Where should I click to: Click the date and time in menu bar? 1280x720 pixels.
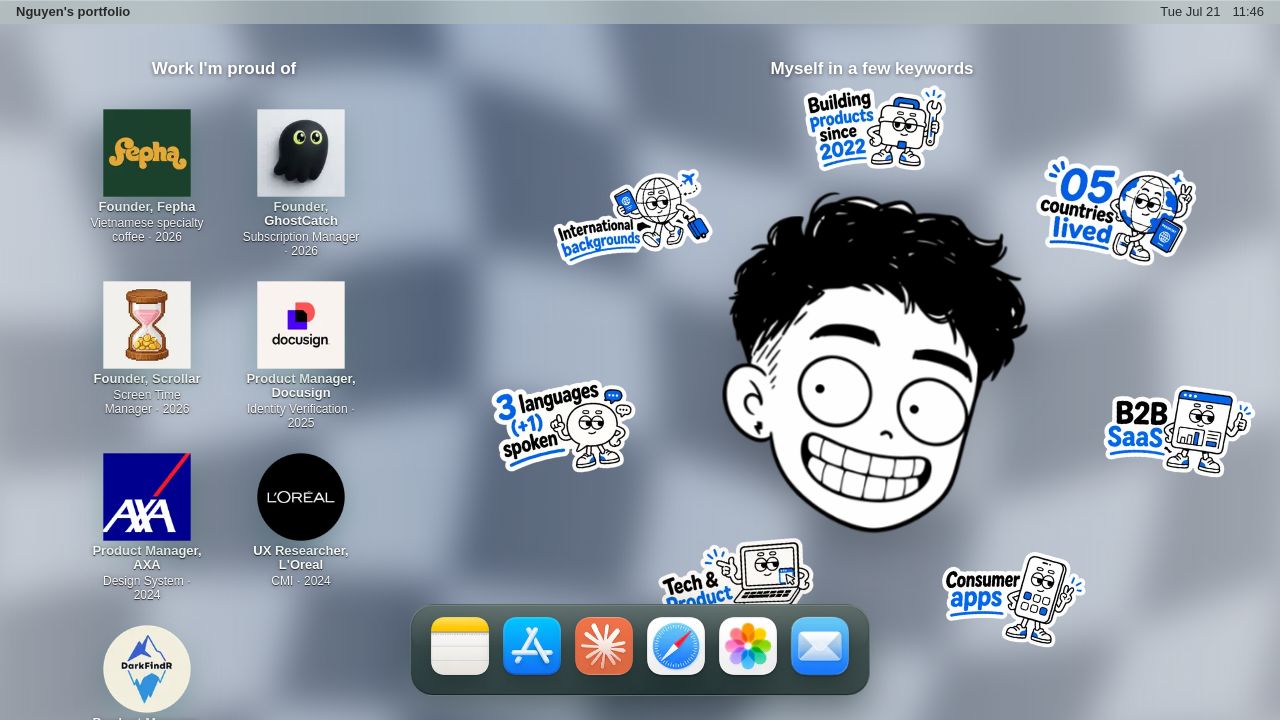pos(1212,12)
